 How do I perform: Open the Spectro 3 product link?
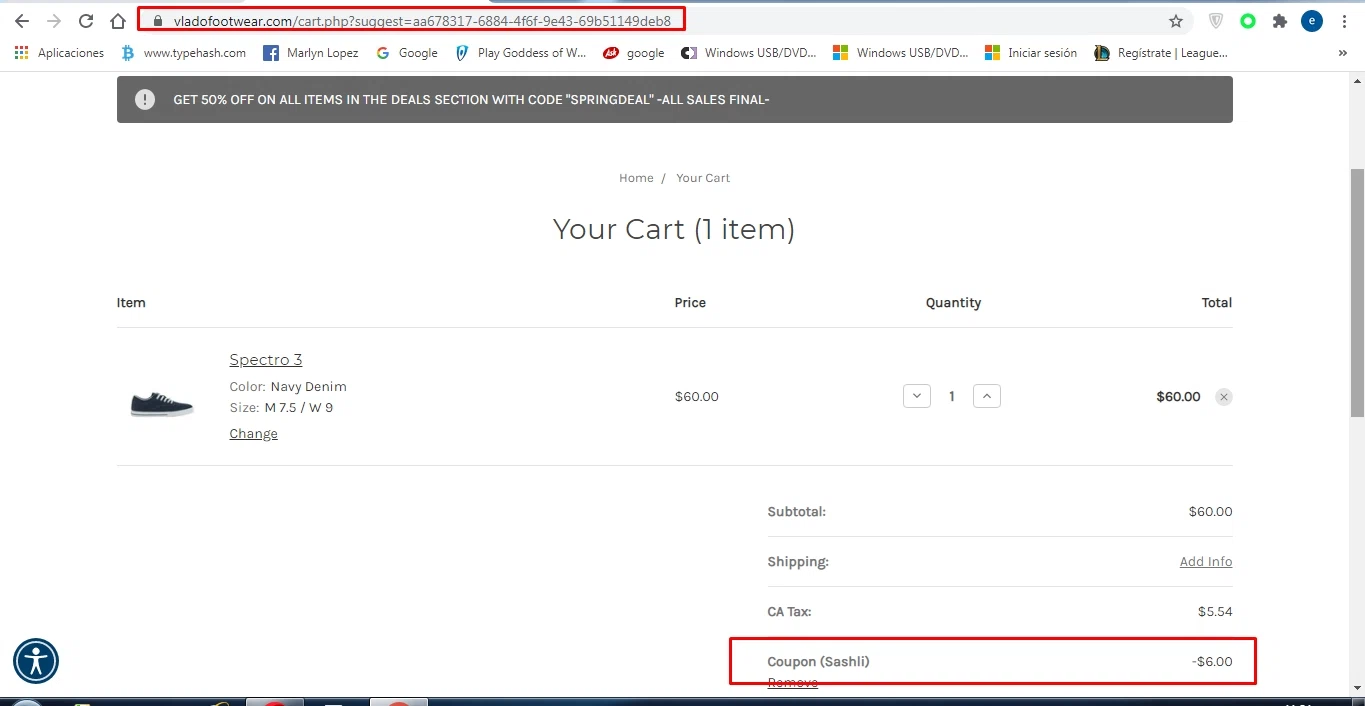coord(266,360)
